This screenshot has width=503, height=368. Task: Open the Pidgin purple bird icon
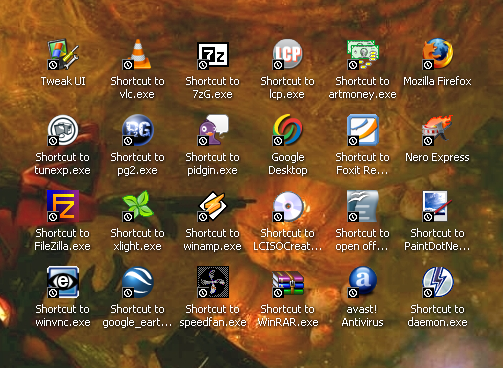[x=213, y=130]
